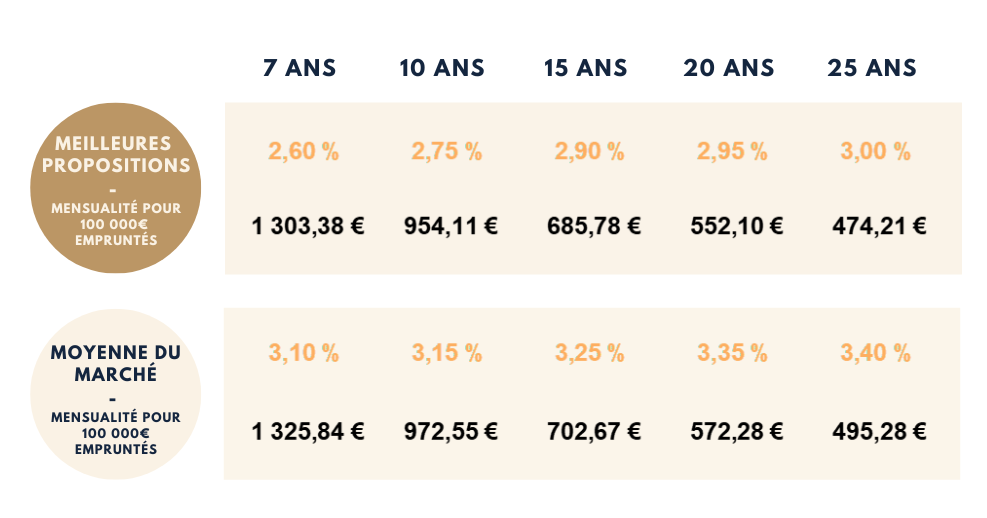
Task: Click the 685,78 € monthly payment
Action: [x=594, y=226]
